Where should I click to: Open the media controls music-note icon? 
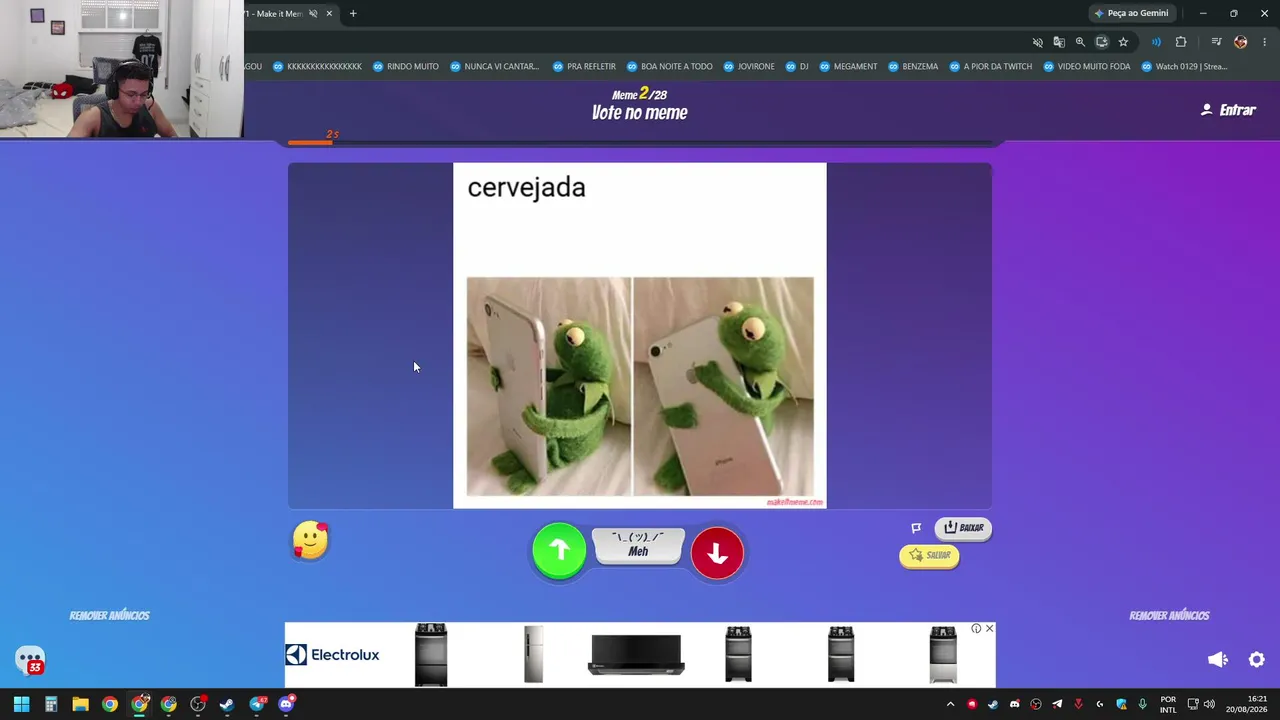pyautogui.click(x=1216, y=42)
